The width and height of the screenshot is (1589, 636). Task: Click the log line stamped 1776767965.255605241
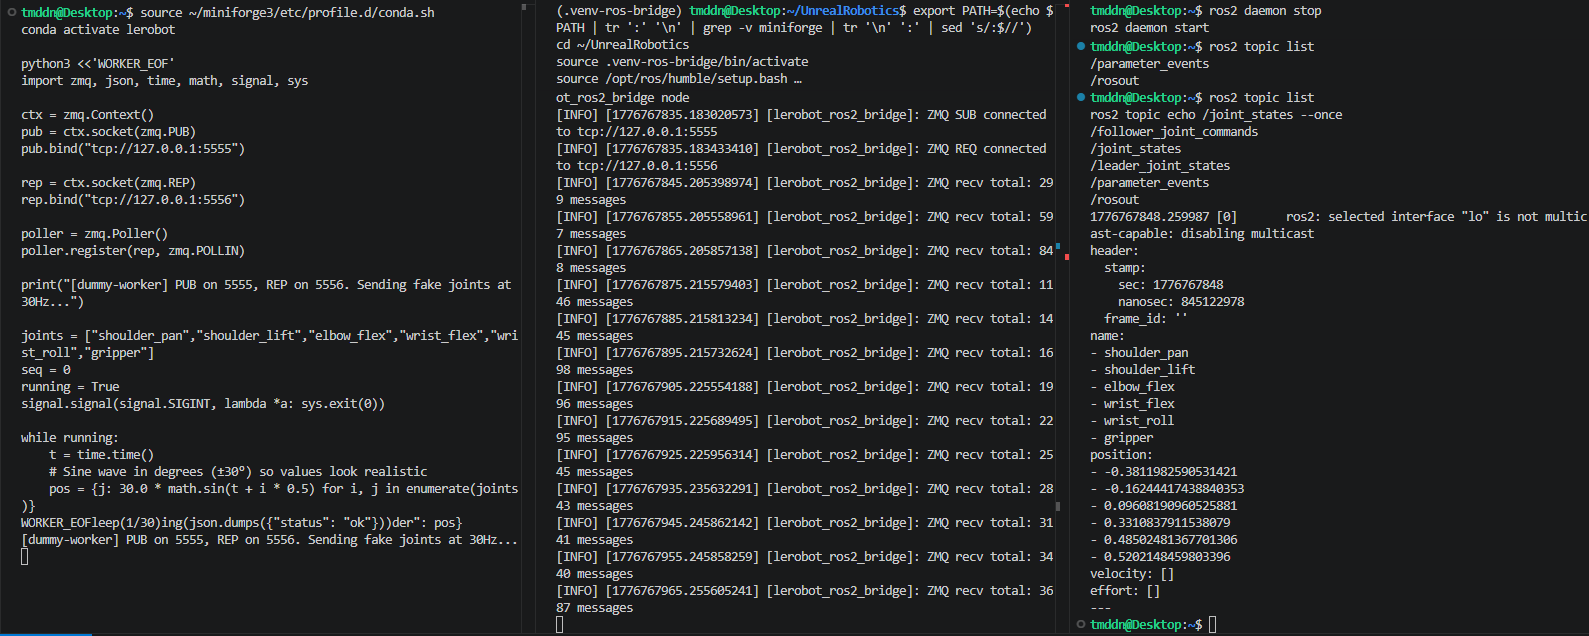click(805, 590)
